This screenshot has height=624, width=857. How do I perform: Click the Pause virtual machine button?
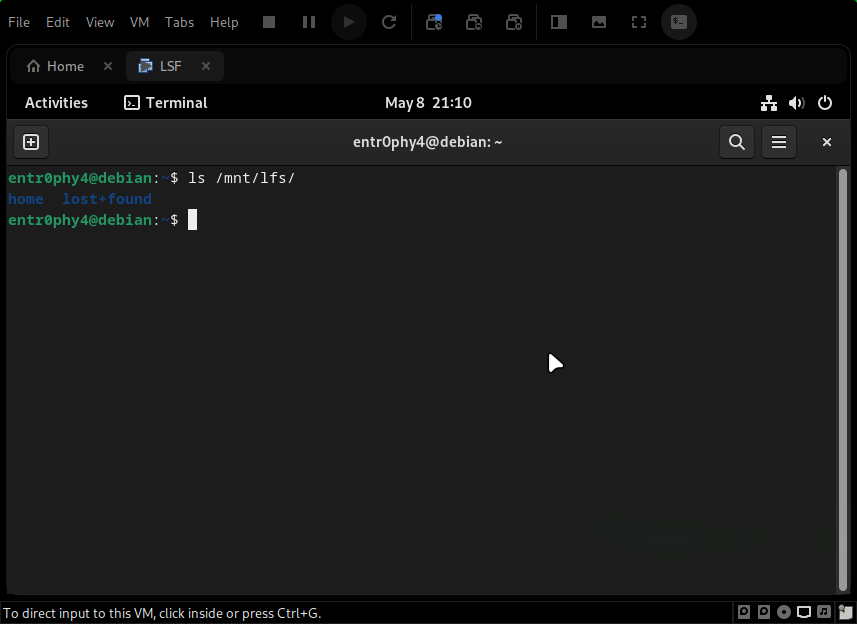(309, 22)
